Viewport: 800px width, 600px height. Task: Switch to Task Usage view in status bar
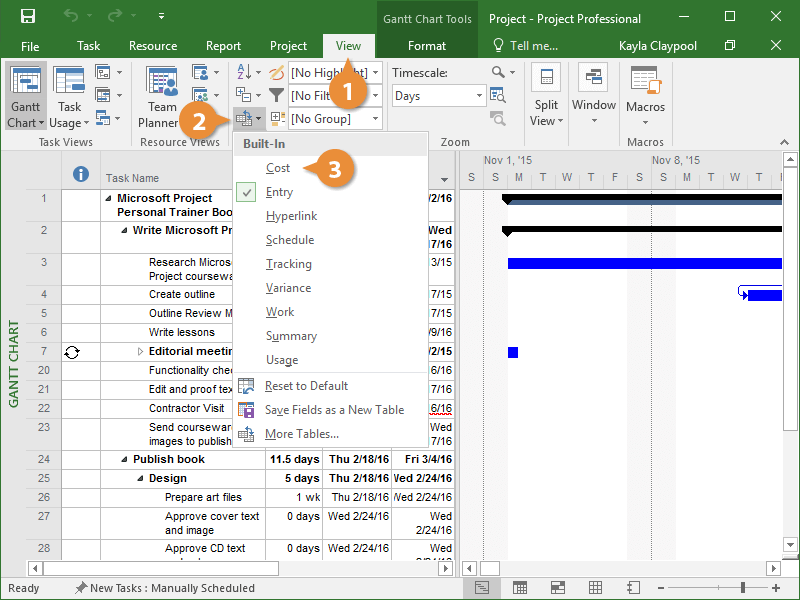[x=520, y=588]
